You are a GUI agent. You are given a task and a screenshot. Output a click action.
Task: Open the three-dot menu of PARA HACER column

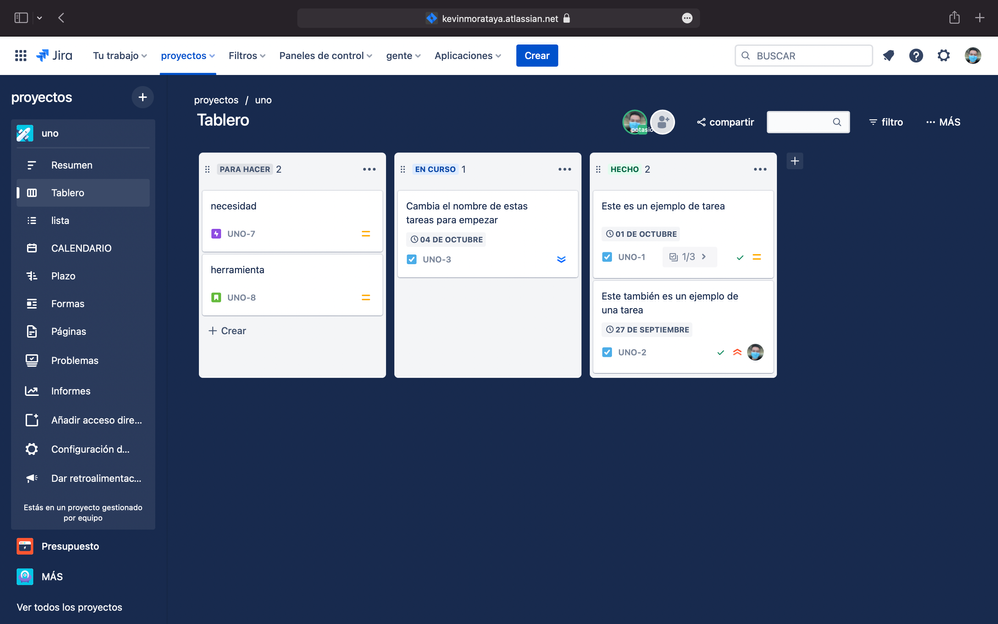click(x=369, y=169)
